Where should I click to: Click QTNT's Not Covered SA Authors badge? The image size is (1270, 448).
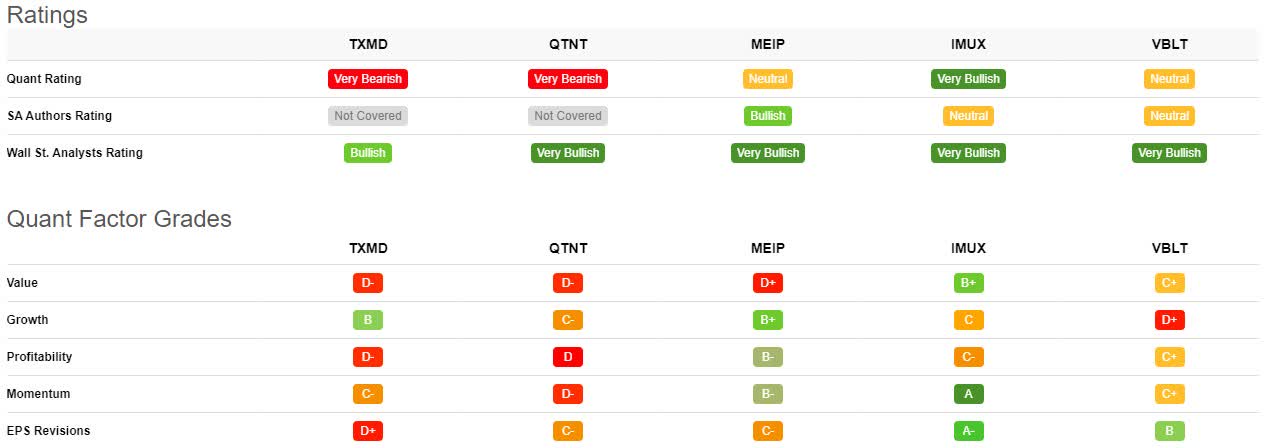click(568, 116)
